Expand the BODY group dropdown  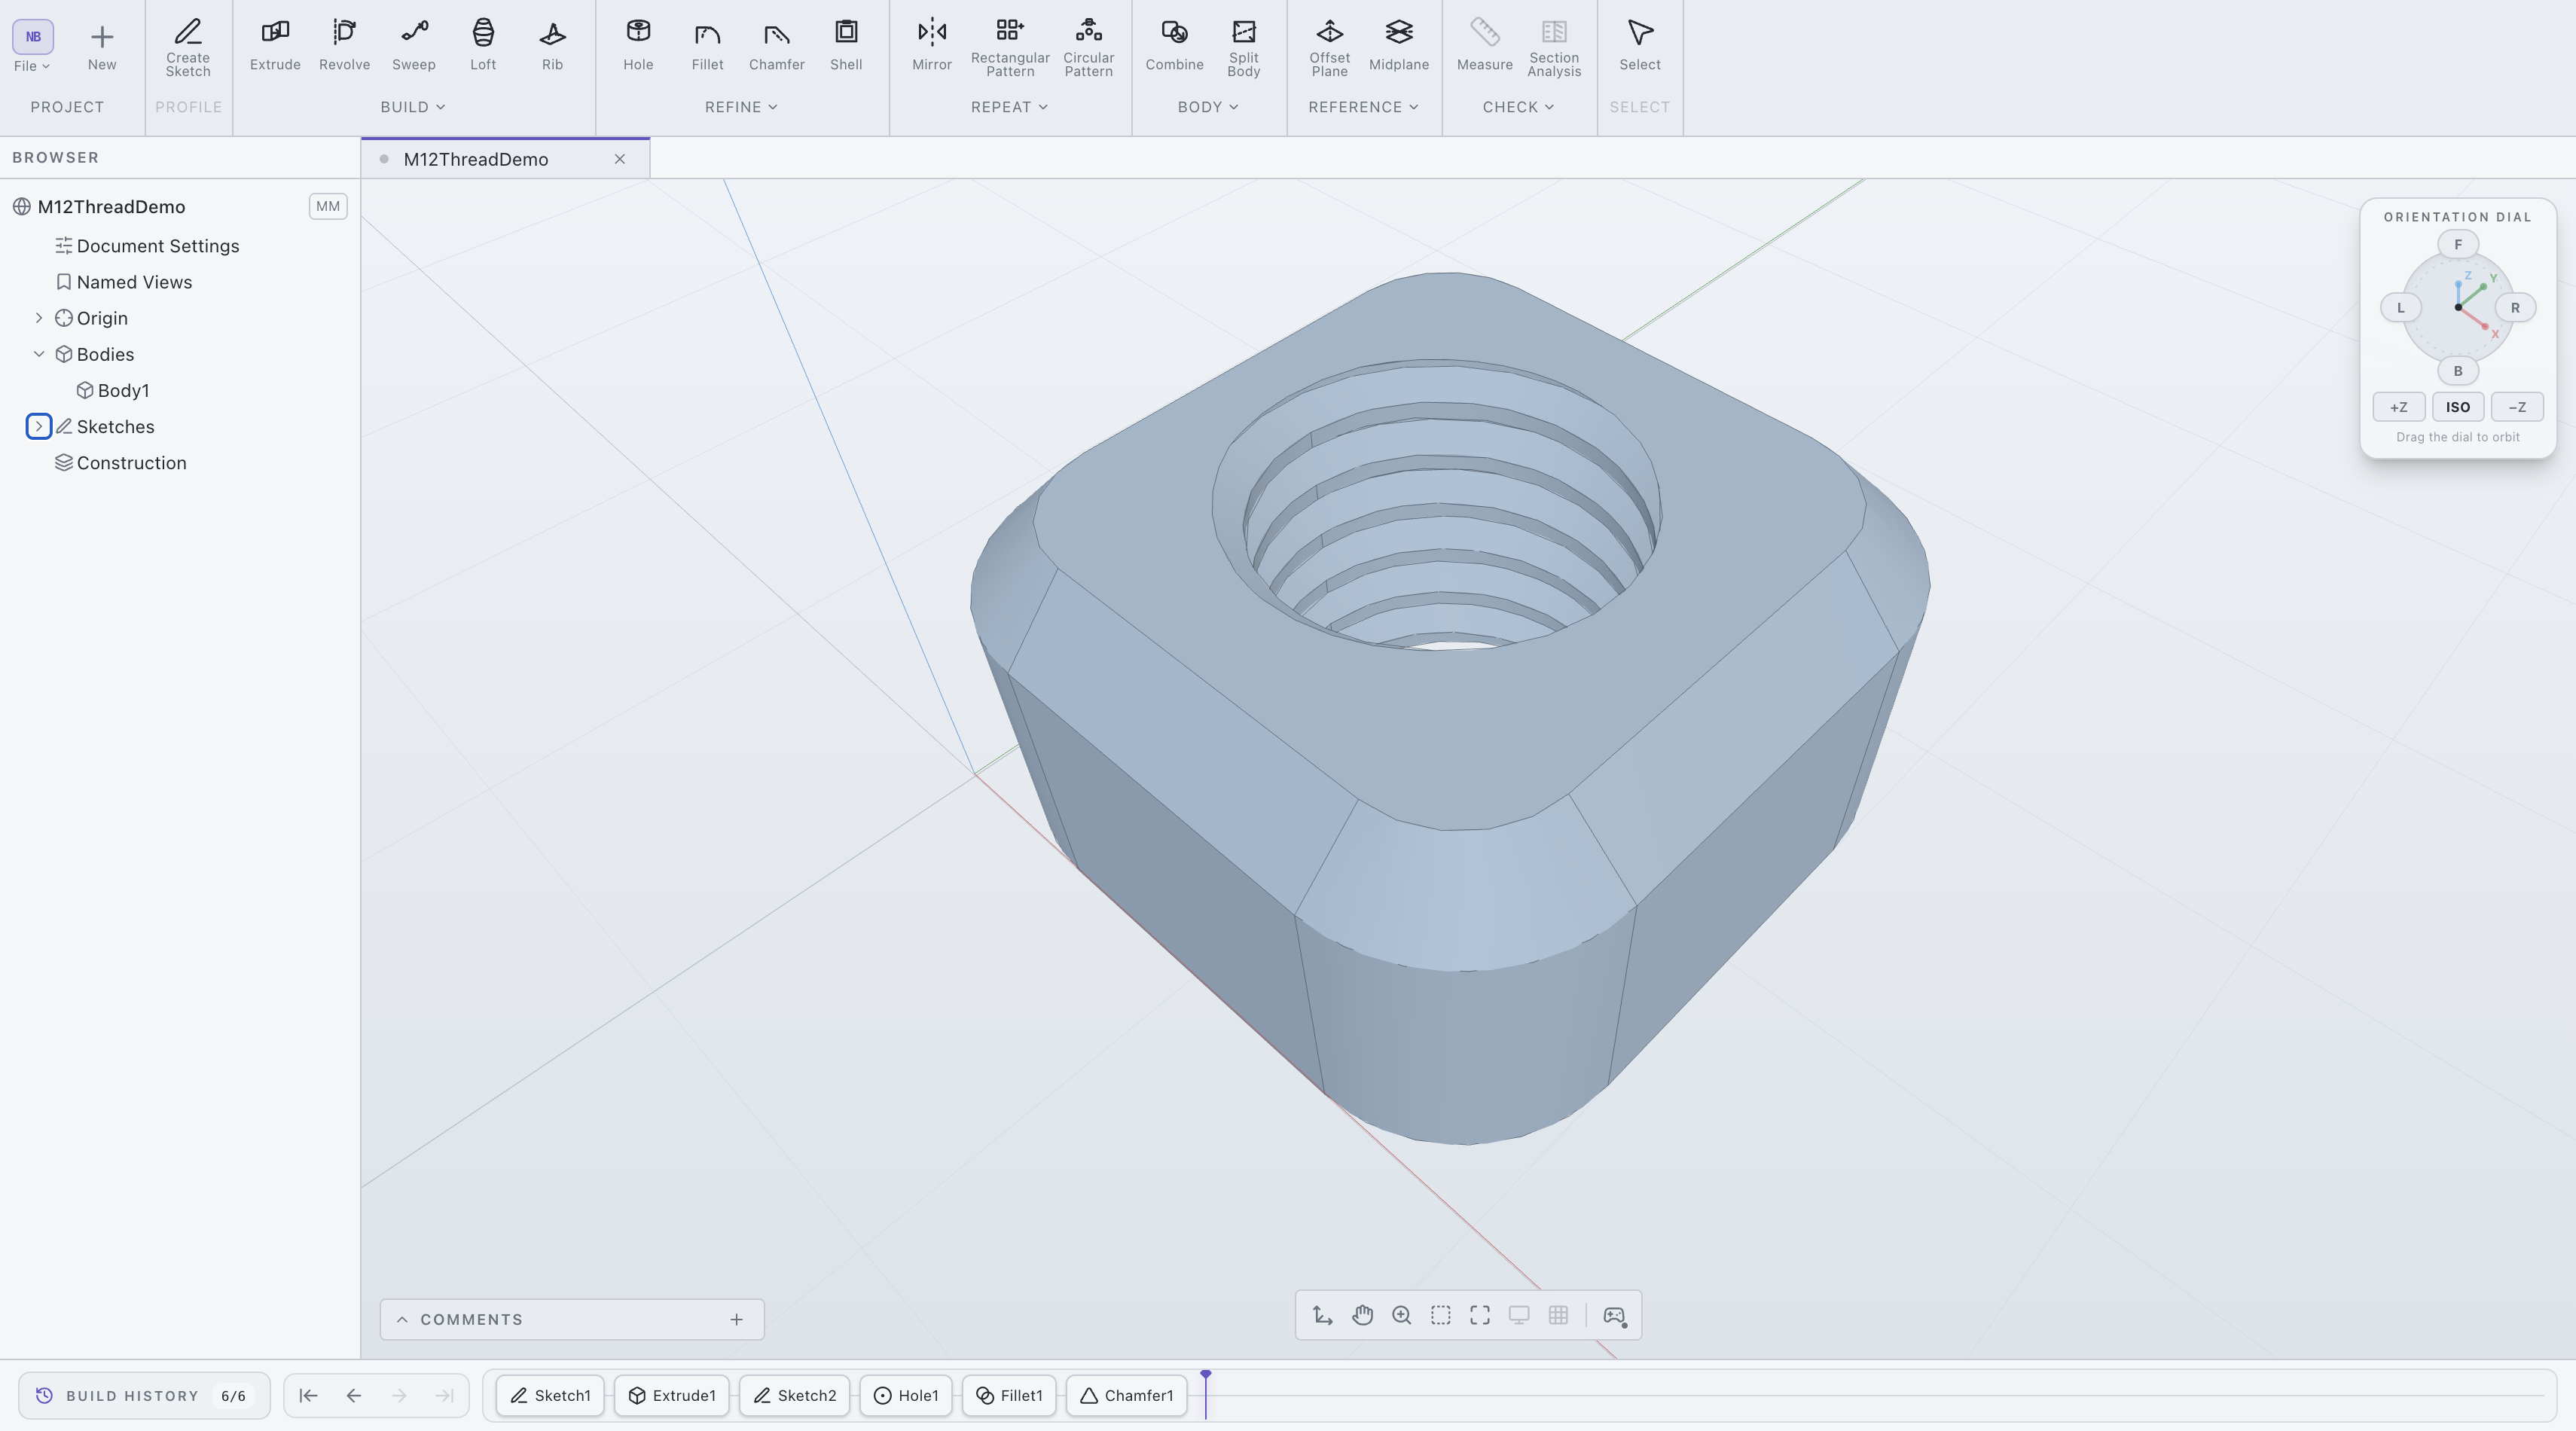(x=1208, y=107)
